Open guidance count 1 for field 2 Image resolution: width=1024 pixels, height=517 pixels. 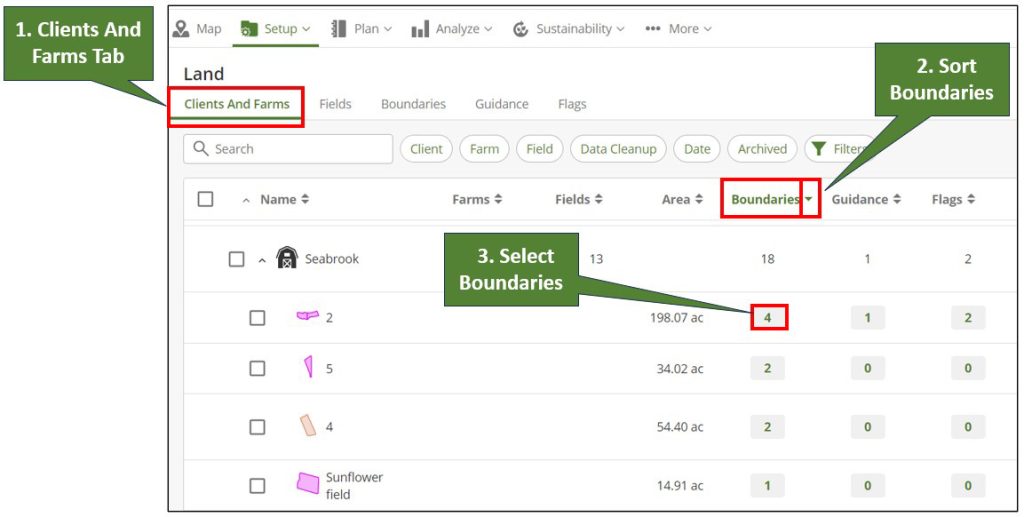[x=868, y=317]
